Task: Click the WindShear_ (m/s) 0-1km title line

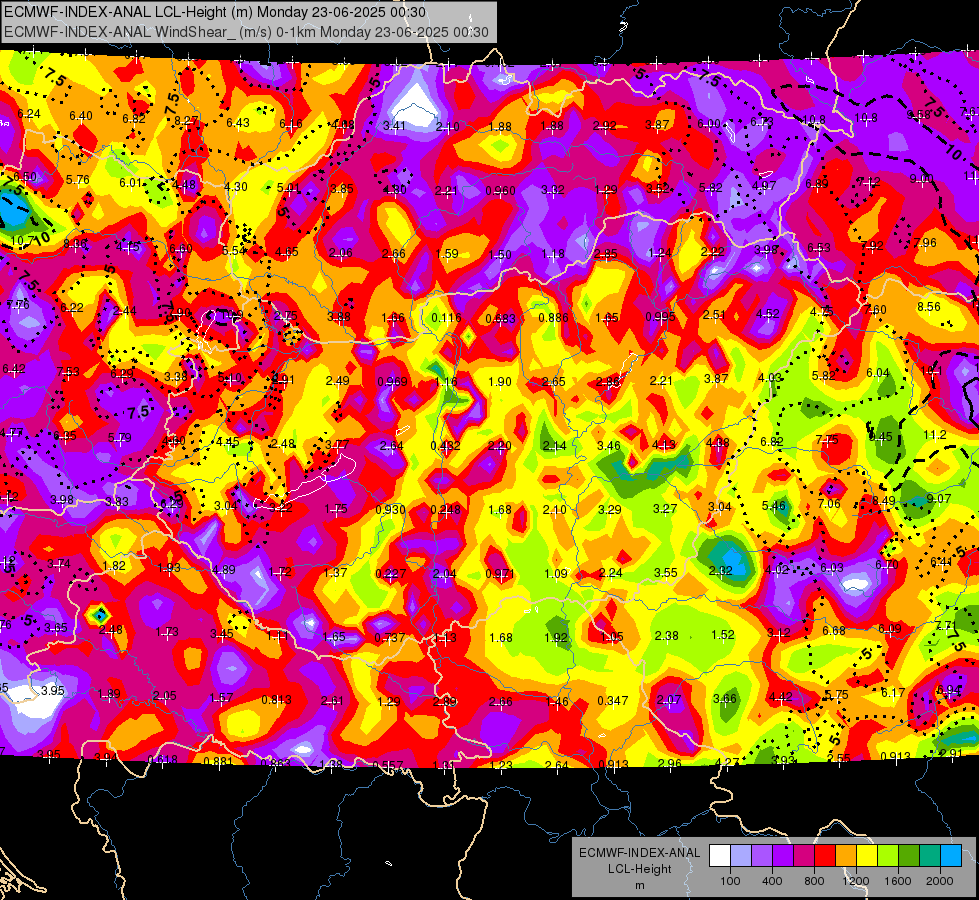Action: (246, 32)
